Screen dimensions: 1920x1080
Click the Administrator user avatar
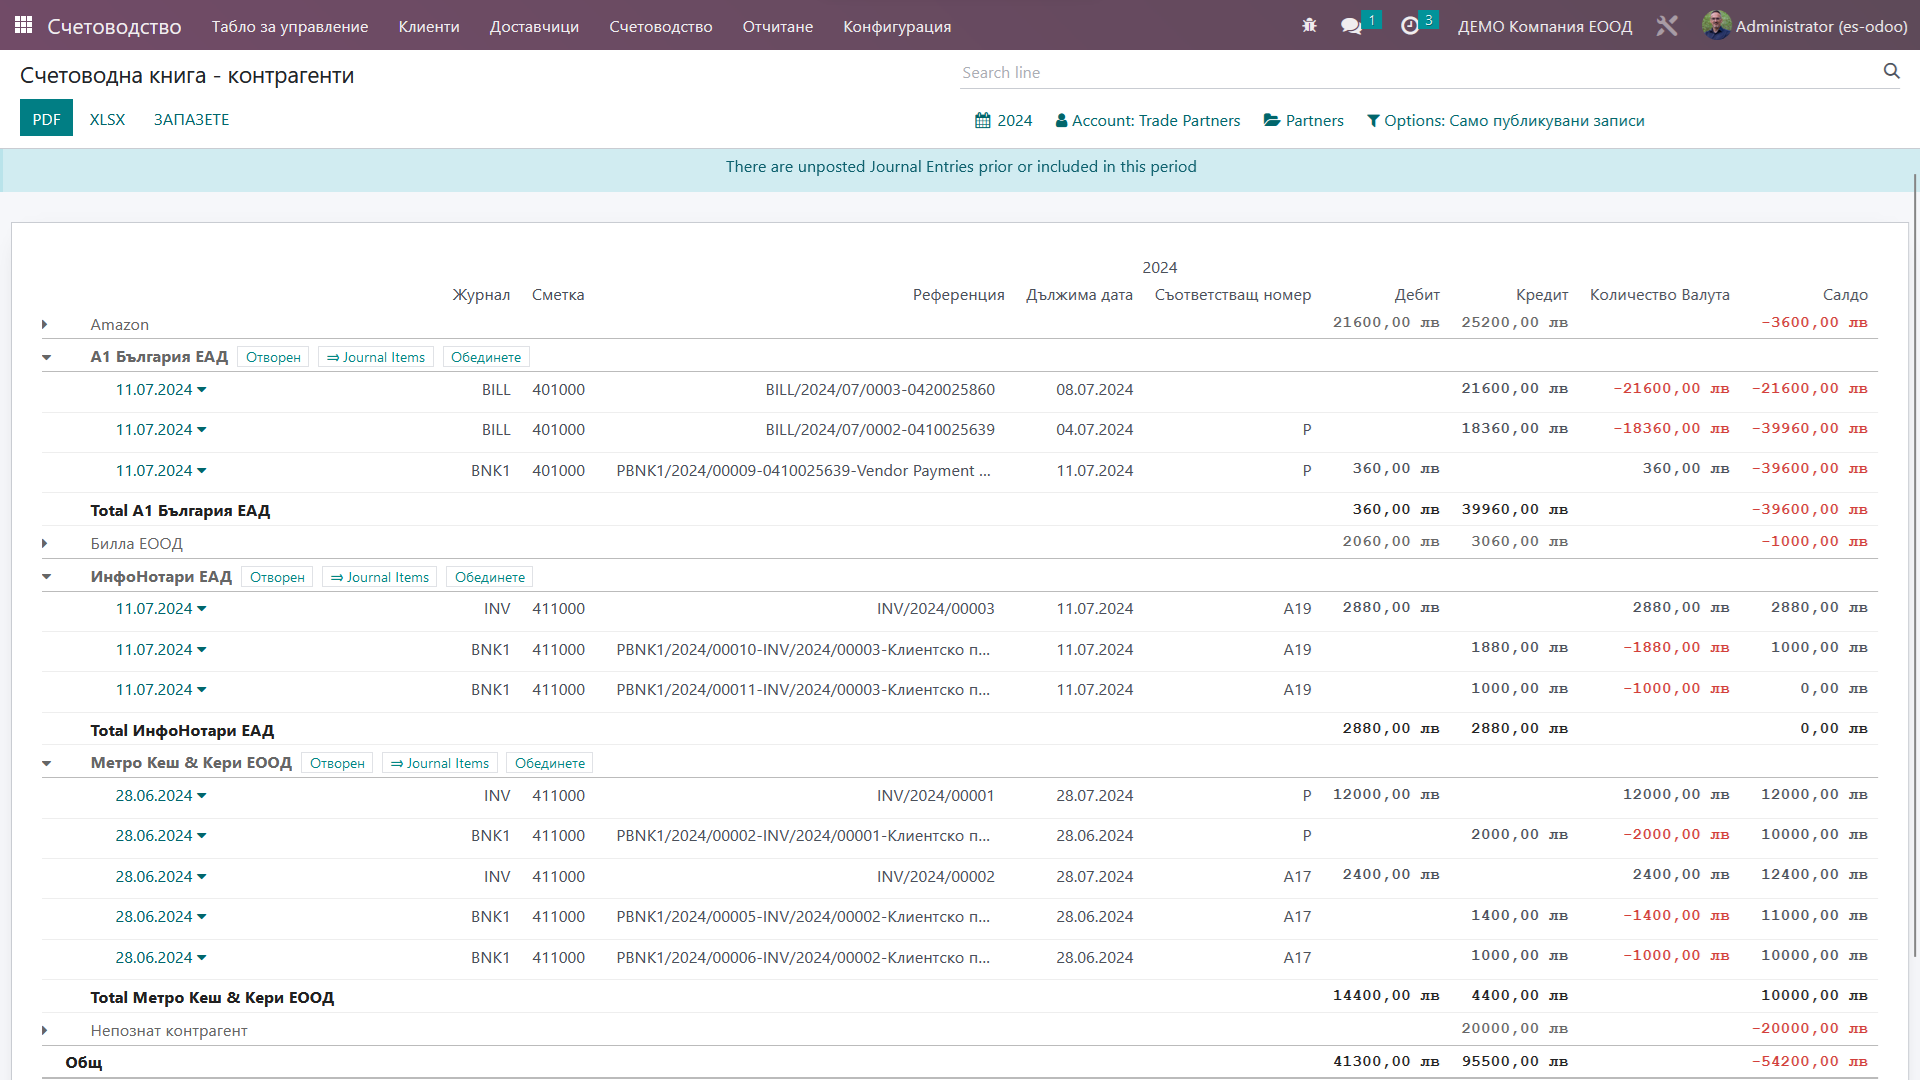tap(1716, 25)
